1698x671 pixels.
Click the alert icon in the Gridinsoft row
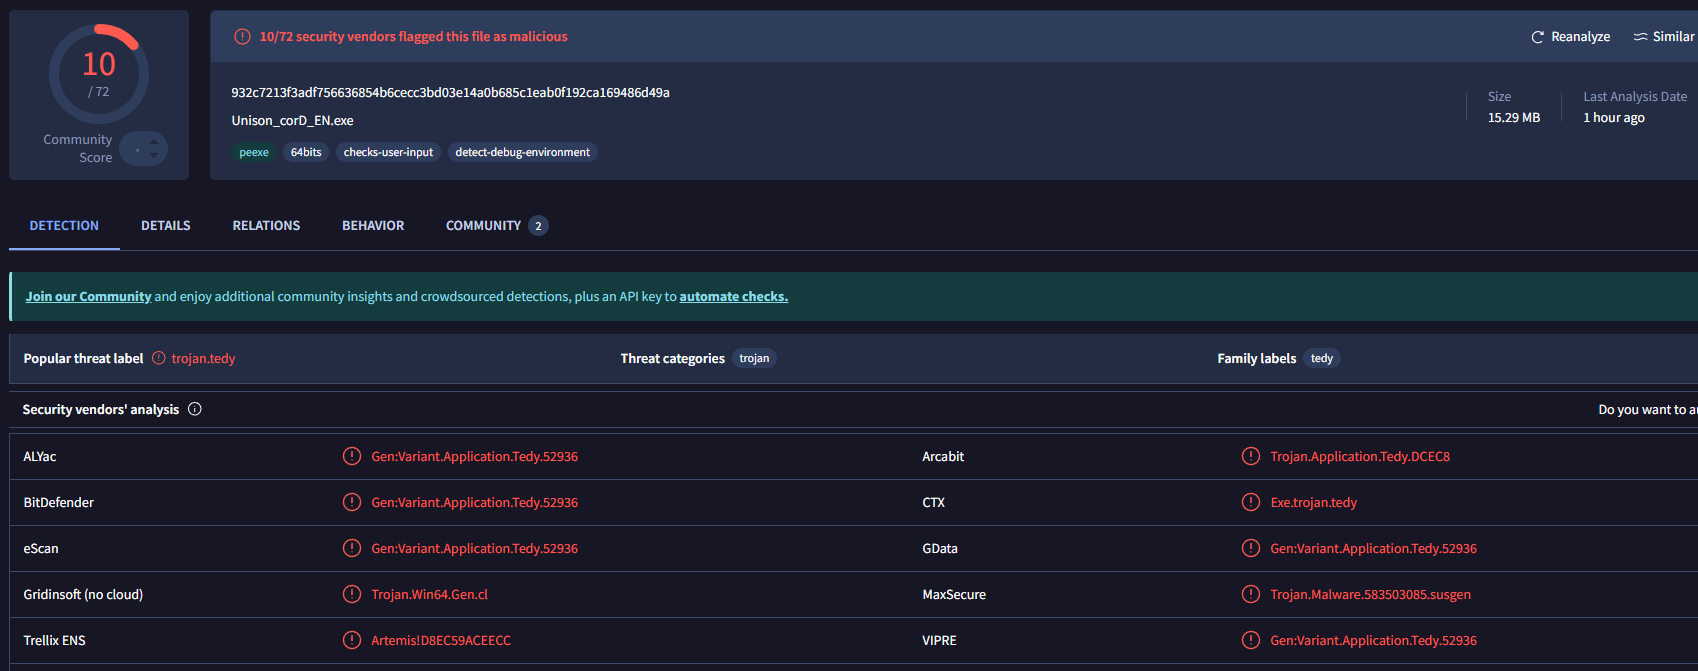pos(352,594)
